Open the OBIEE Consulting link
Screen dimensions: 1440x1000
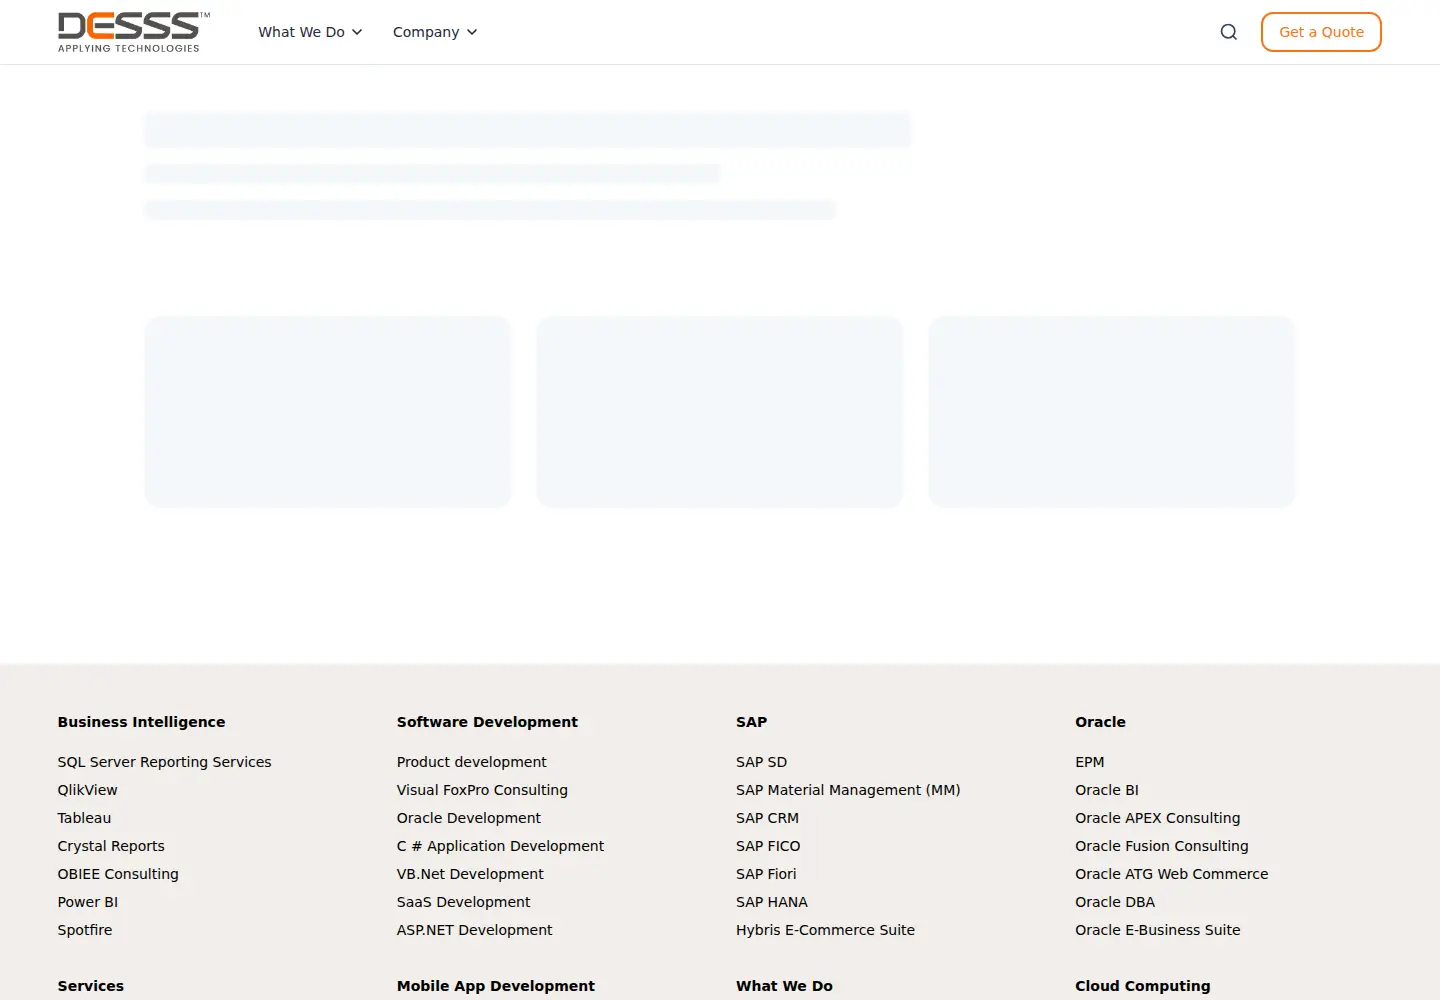click(x=118, y=874)
